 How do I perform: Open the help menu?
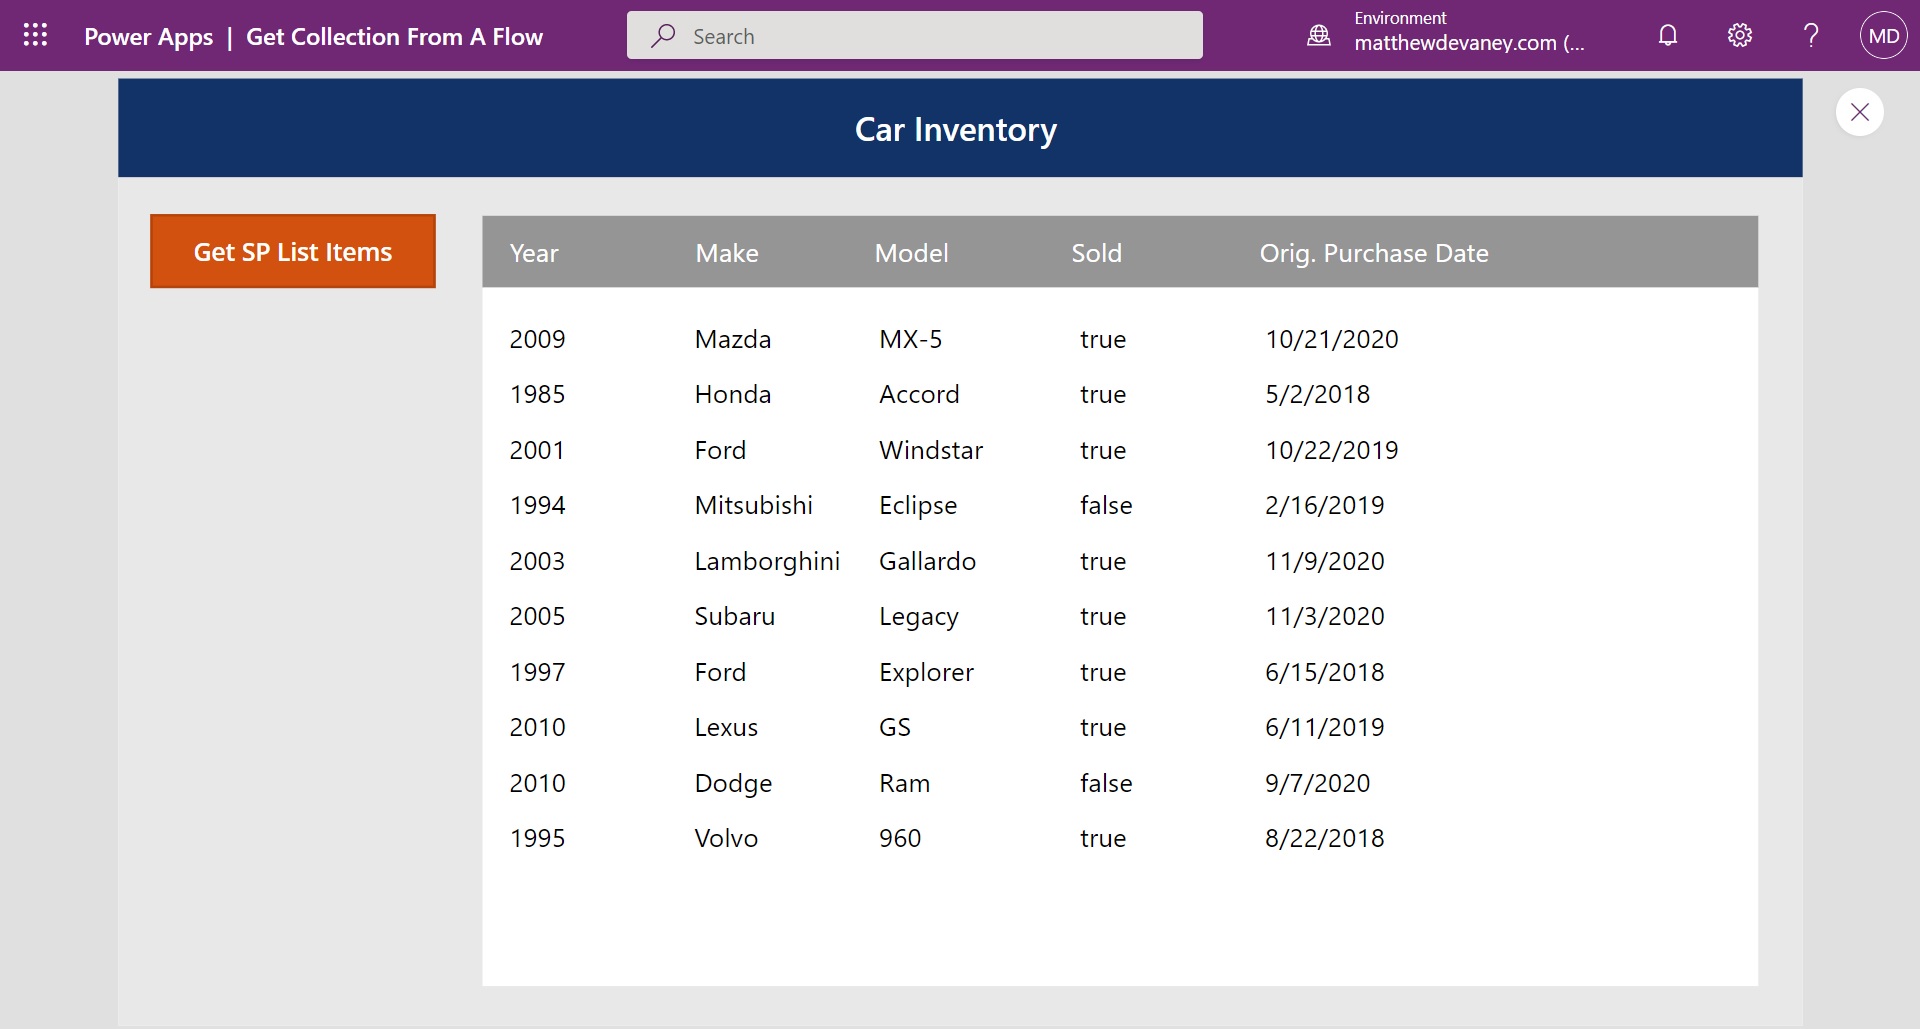[1810, 35]
